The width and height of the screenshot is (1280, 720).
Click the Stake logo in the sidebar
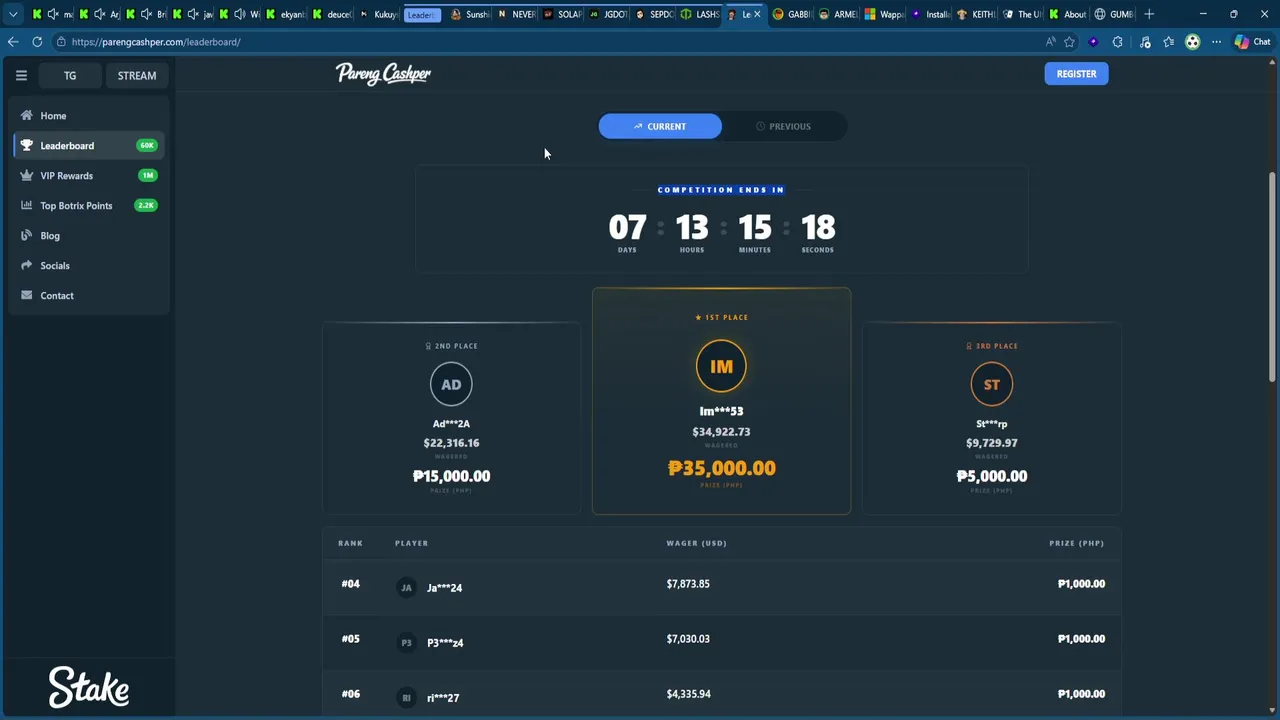coord(89,688)
